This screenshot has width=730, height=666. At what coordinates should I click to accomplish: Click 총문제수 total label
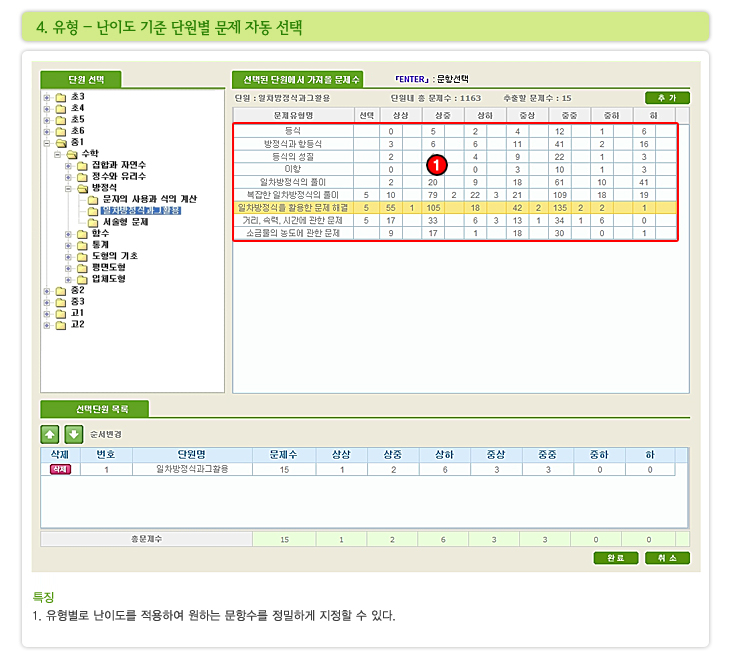147,539
